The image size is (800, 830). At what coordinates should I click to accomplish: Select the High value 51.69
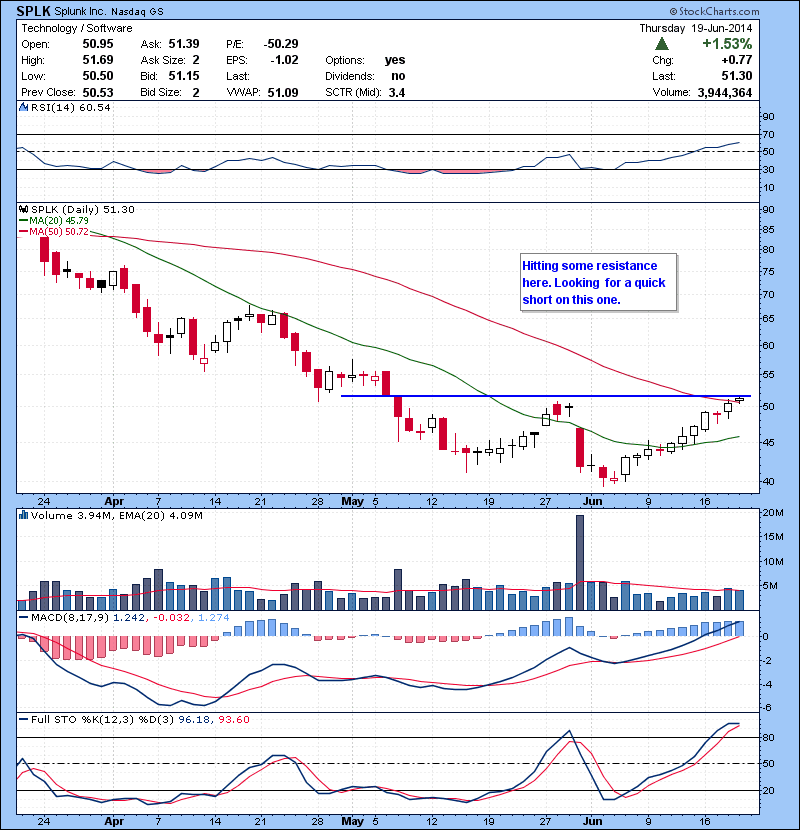pyautogui.click(x=98, y=60)
